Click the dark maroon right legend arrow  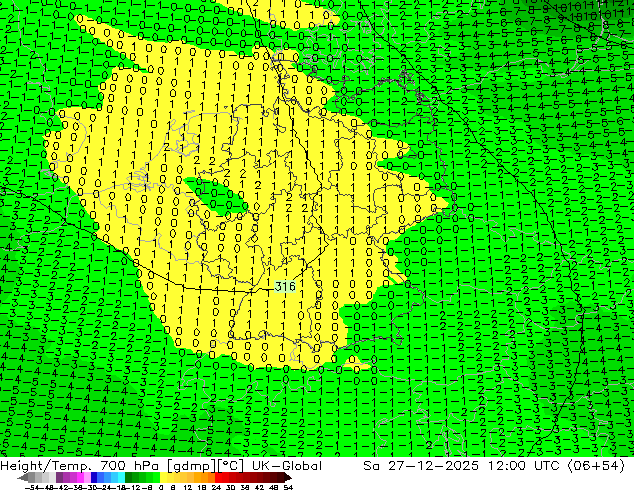pos(288,477)
